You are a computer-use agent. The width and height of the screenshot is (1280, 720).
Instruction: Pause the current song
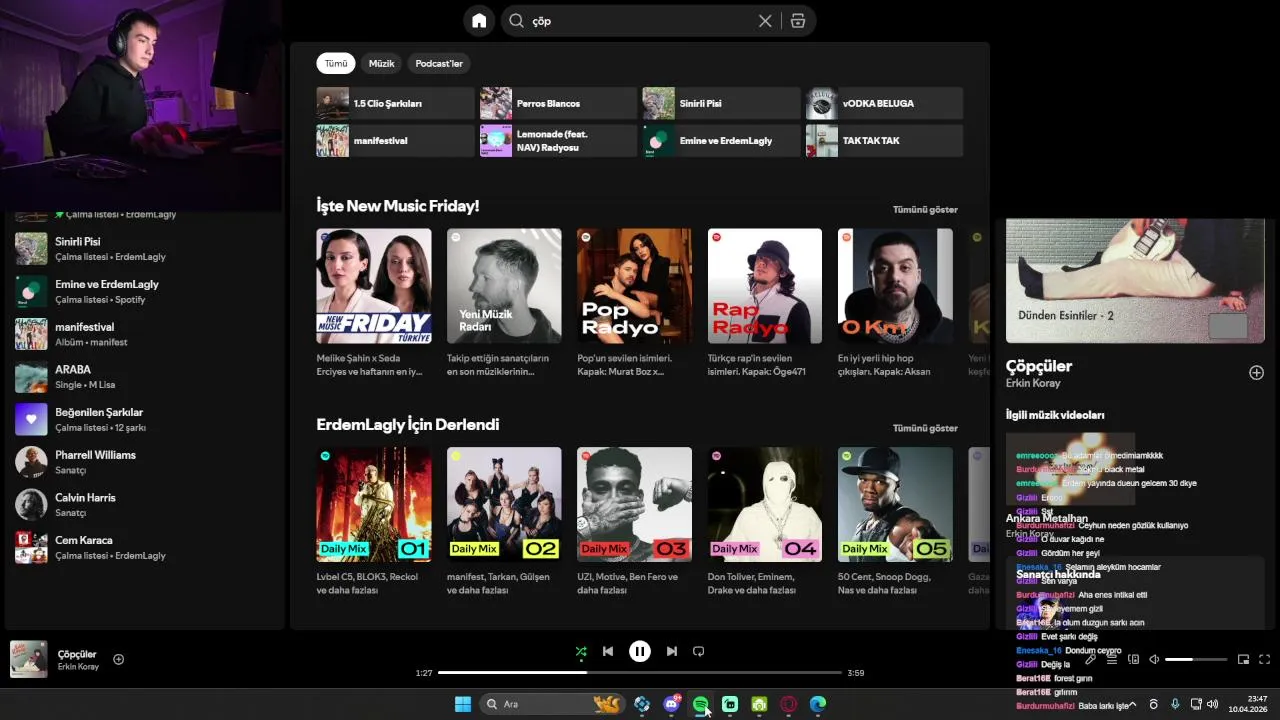[x=640, y=651]
